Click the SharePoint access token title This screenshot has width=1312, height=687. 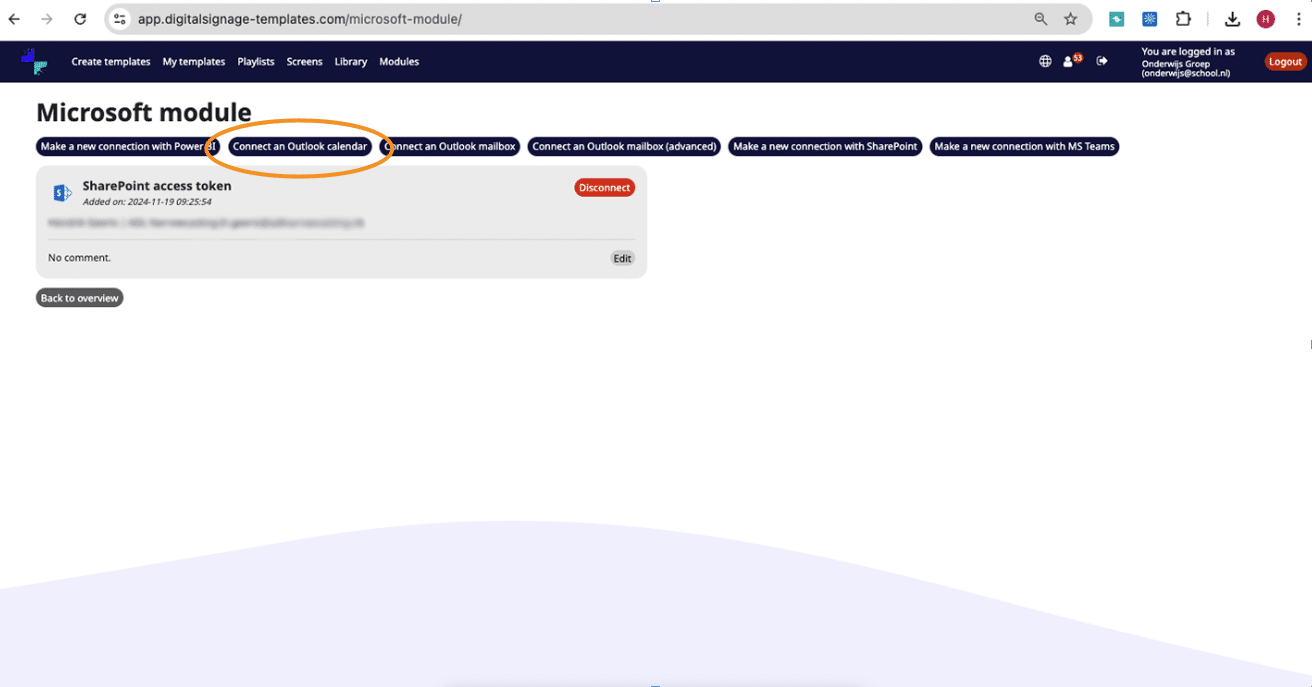point(157,186)
